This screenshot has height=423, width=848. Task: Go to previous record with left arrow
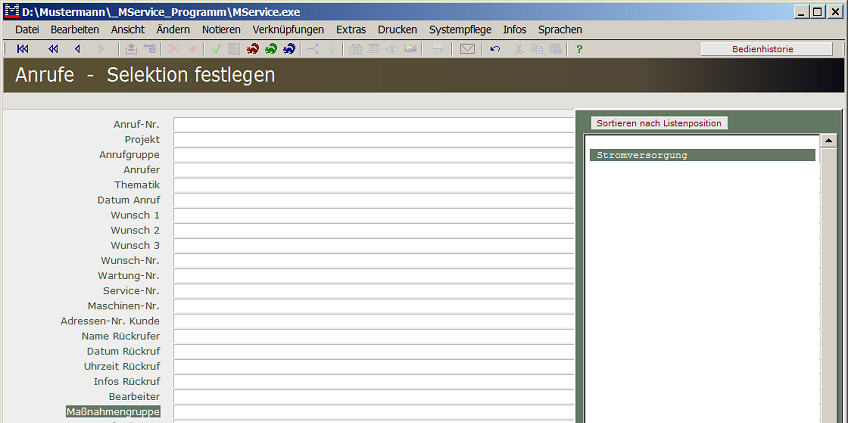point(77,49)
